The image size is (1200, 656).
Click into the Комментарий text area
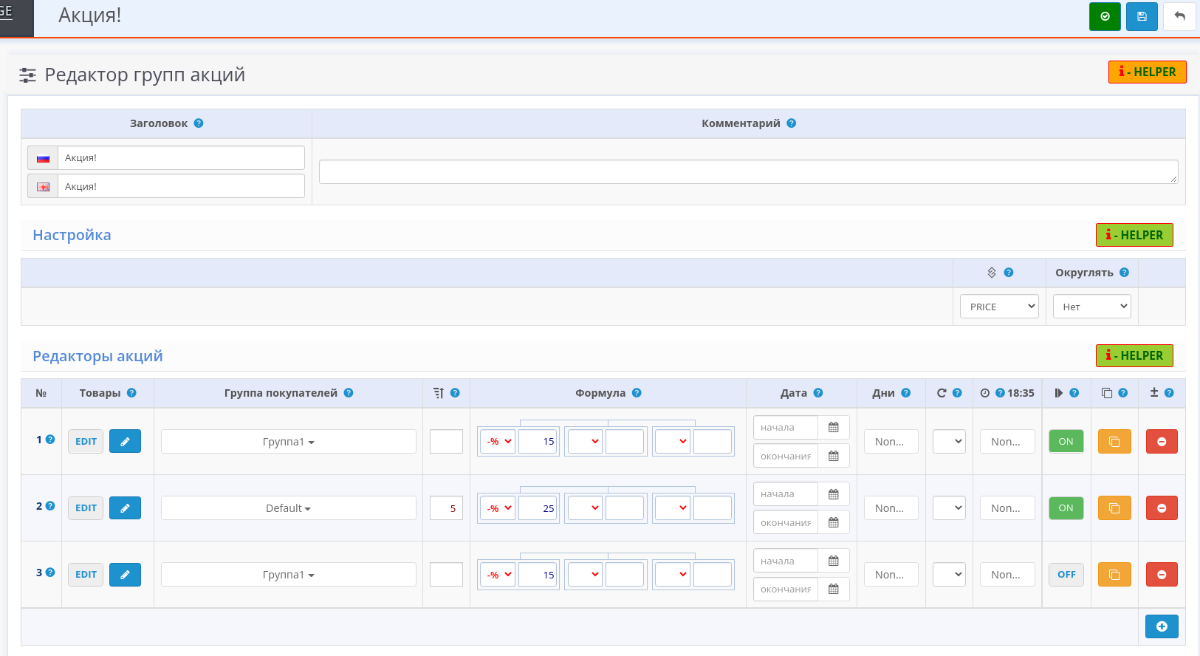[748, 172]
